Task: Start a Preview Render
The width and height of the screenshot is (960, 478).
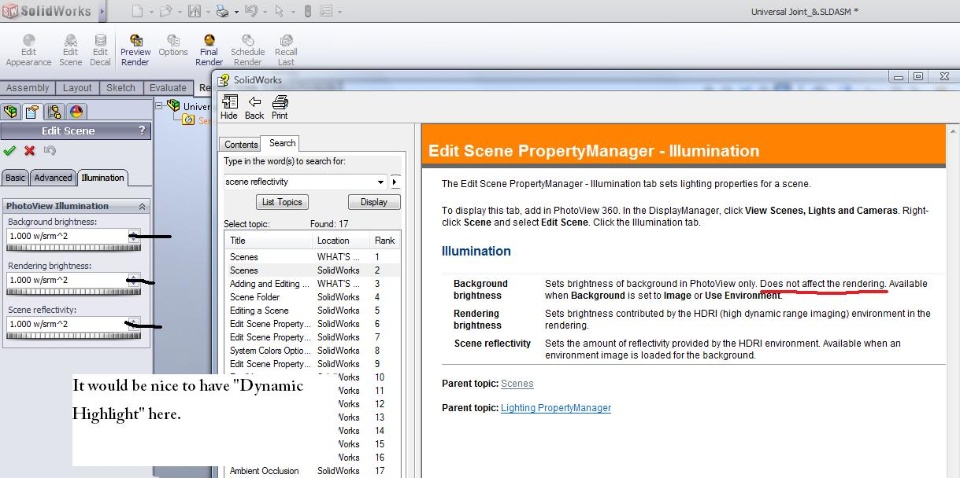Action: 135,50
